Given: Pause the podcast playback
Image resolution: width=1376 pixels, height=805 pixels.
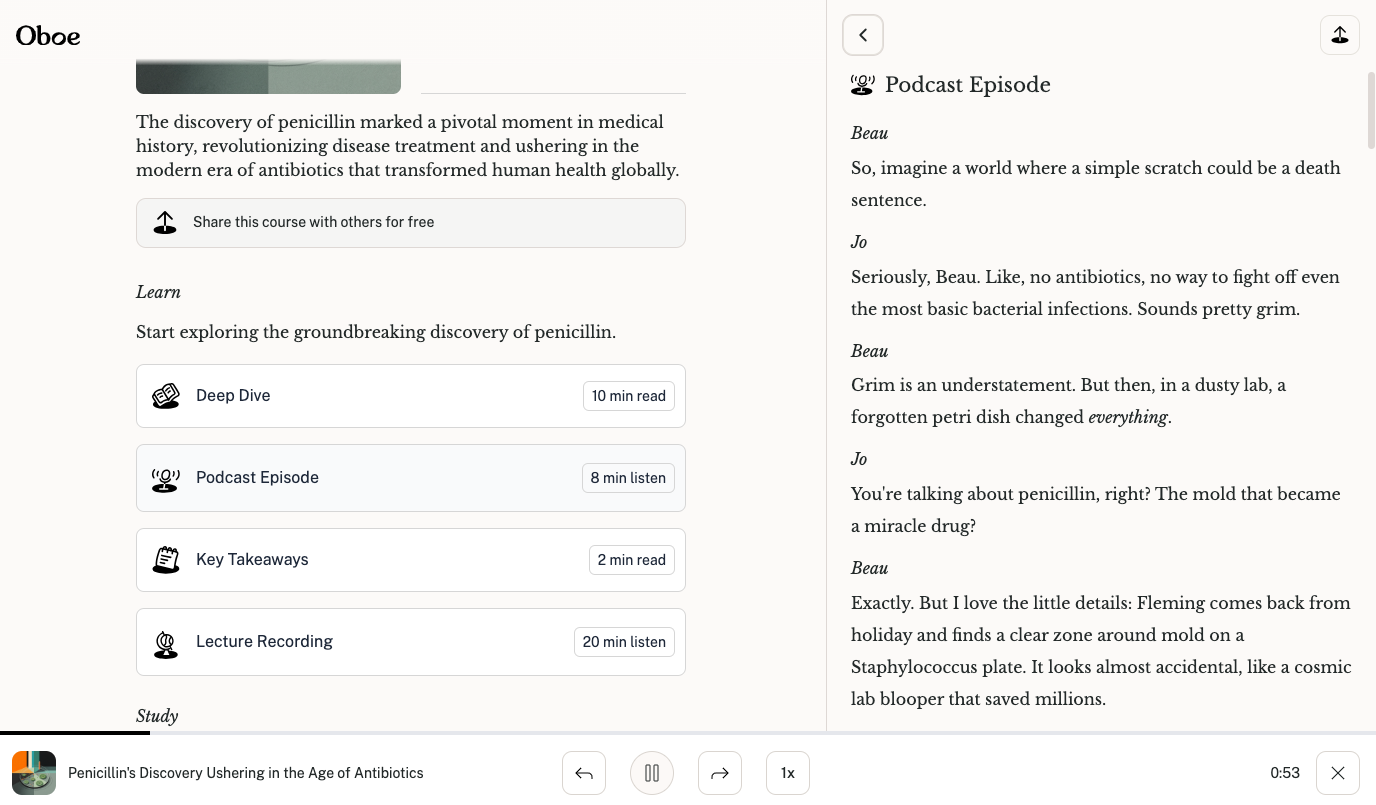Looking at the screenshot, I should 652,773.
